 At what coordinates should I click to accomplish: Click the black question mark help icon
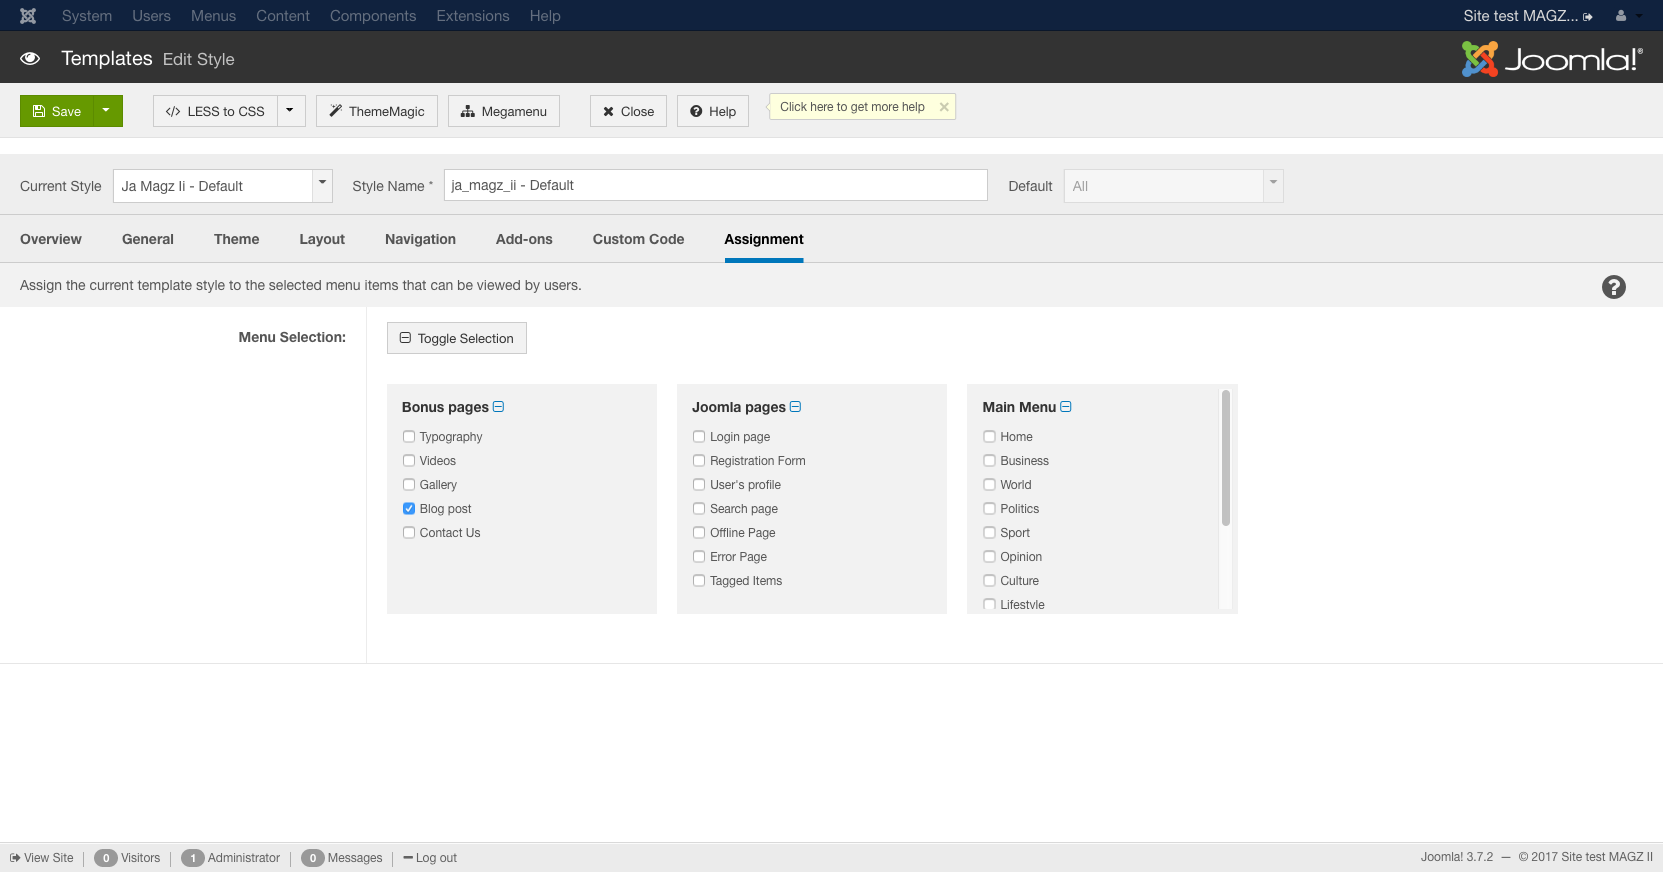tap(1613, 287)
